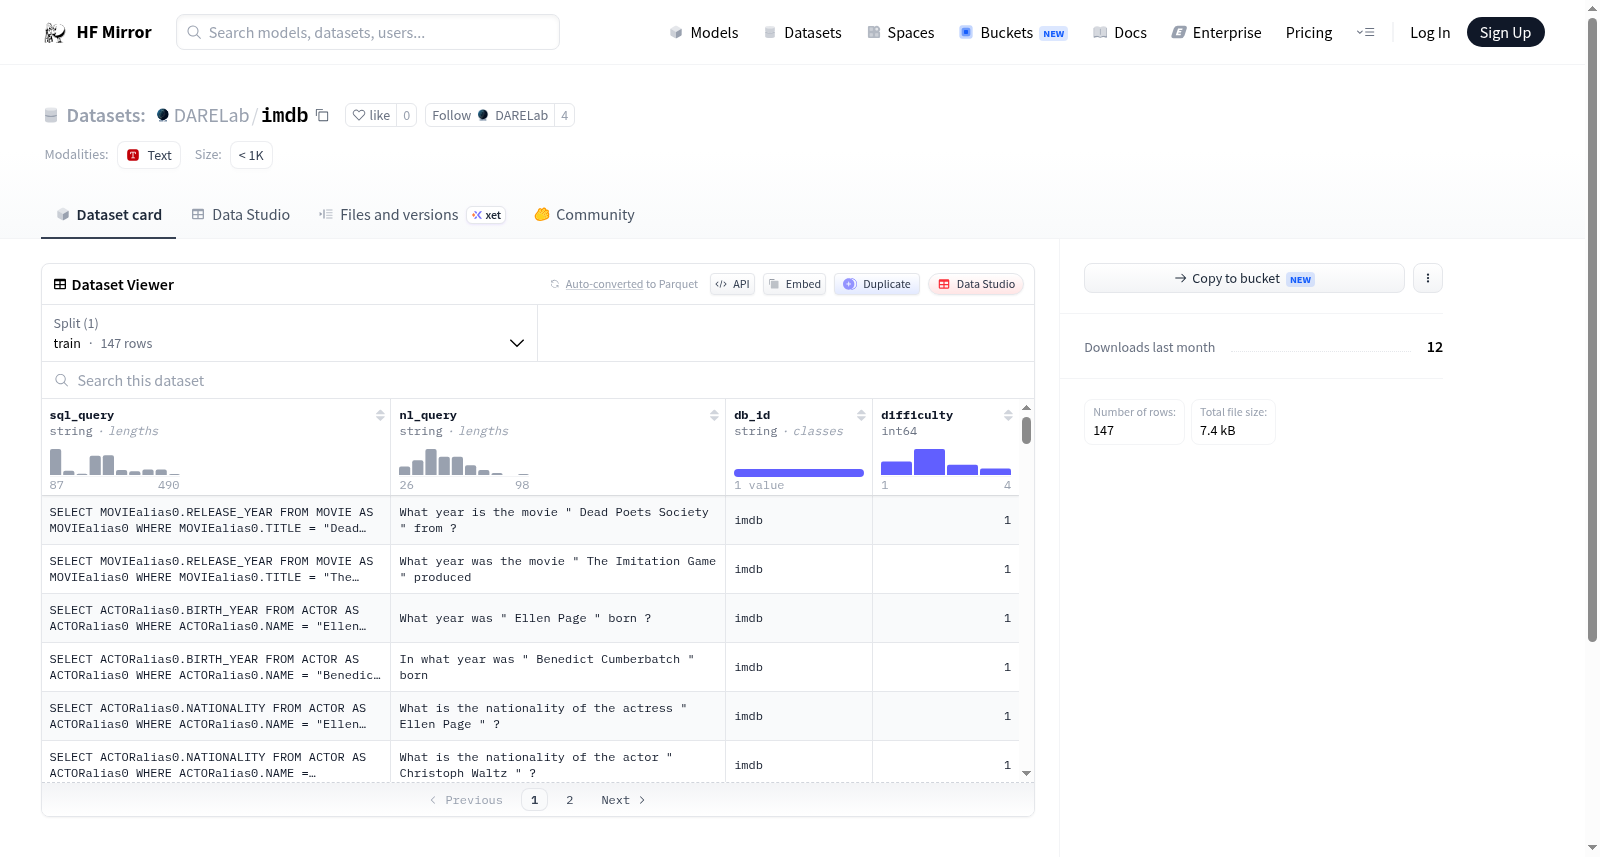This screenshot has height=857, width=1600.
Task: Like the imdb dataset
Action: coord(371,116)
